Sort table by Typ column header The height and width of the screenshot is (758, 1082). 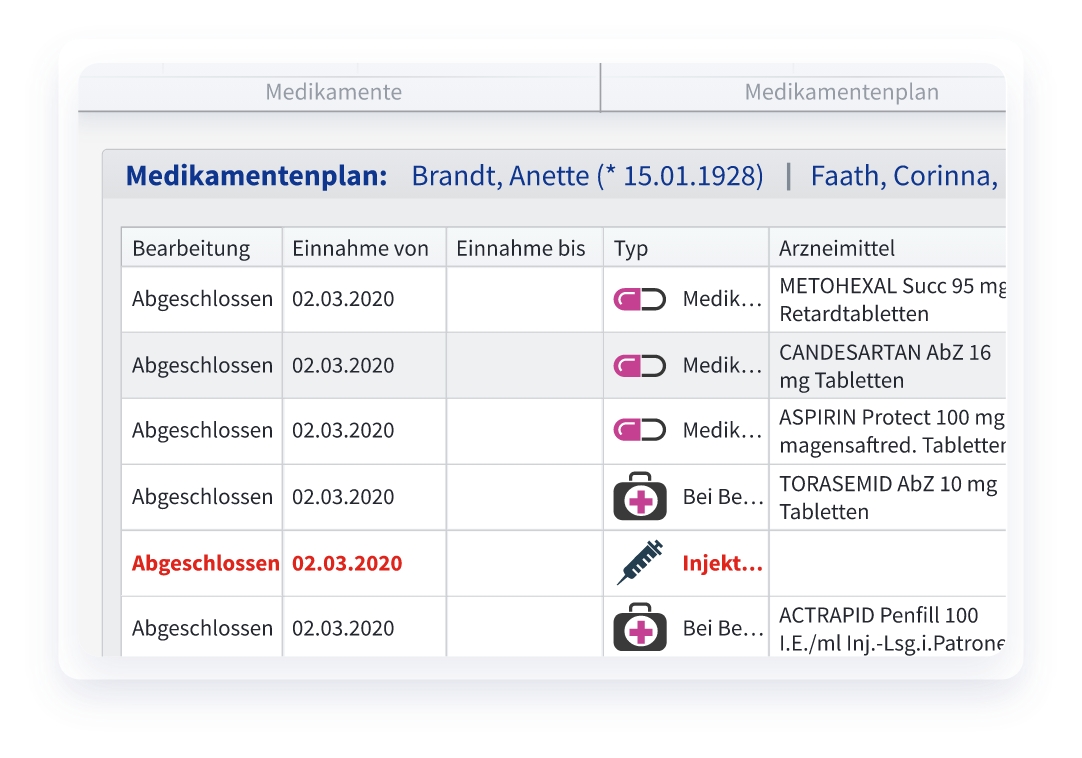pos(631,248)
